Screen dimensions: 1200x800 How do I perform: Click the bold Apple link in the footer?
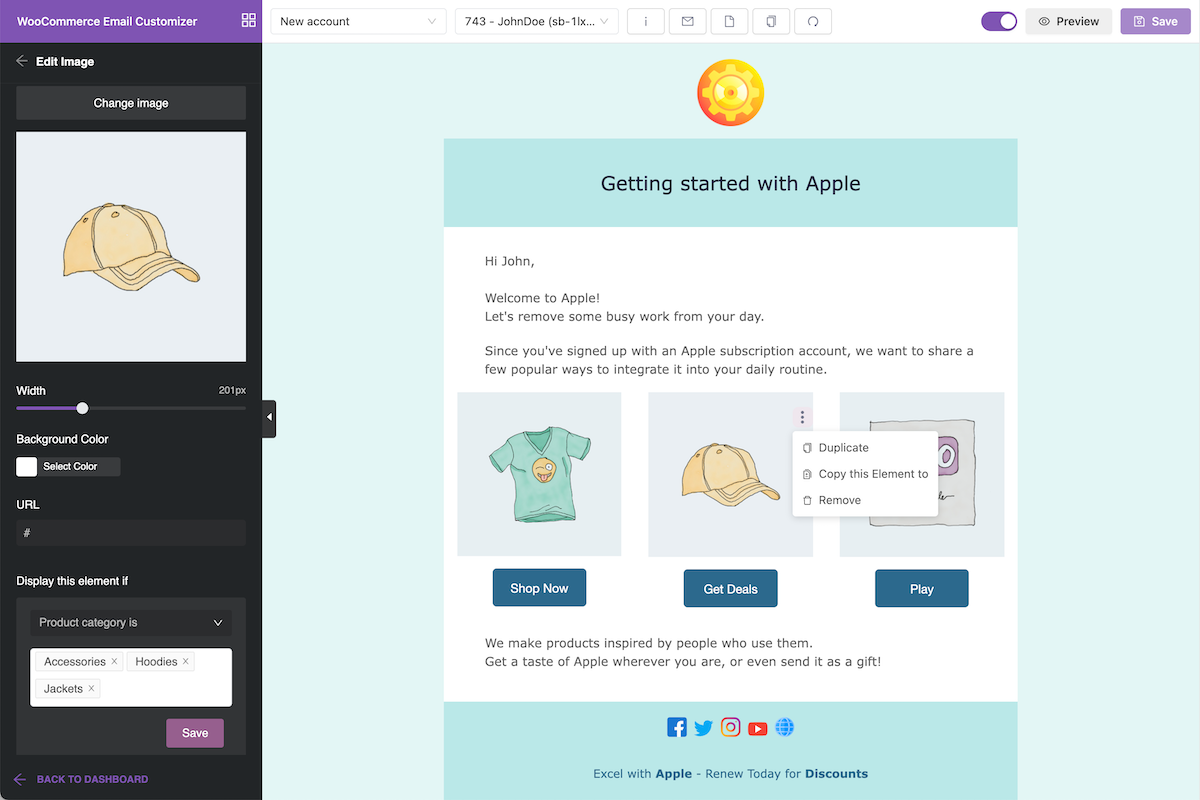(674, 773)
